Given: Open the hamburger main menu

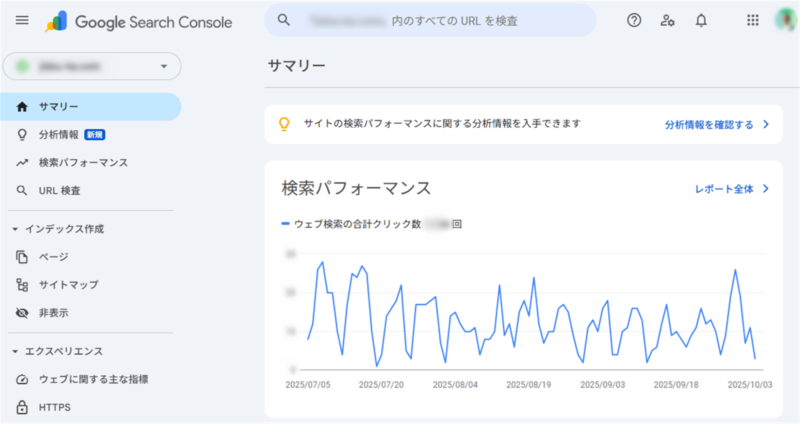Looking at the screenshot, I should point(22,20).
